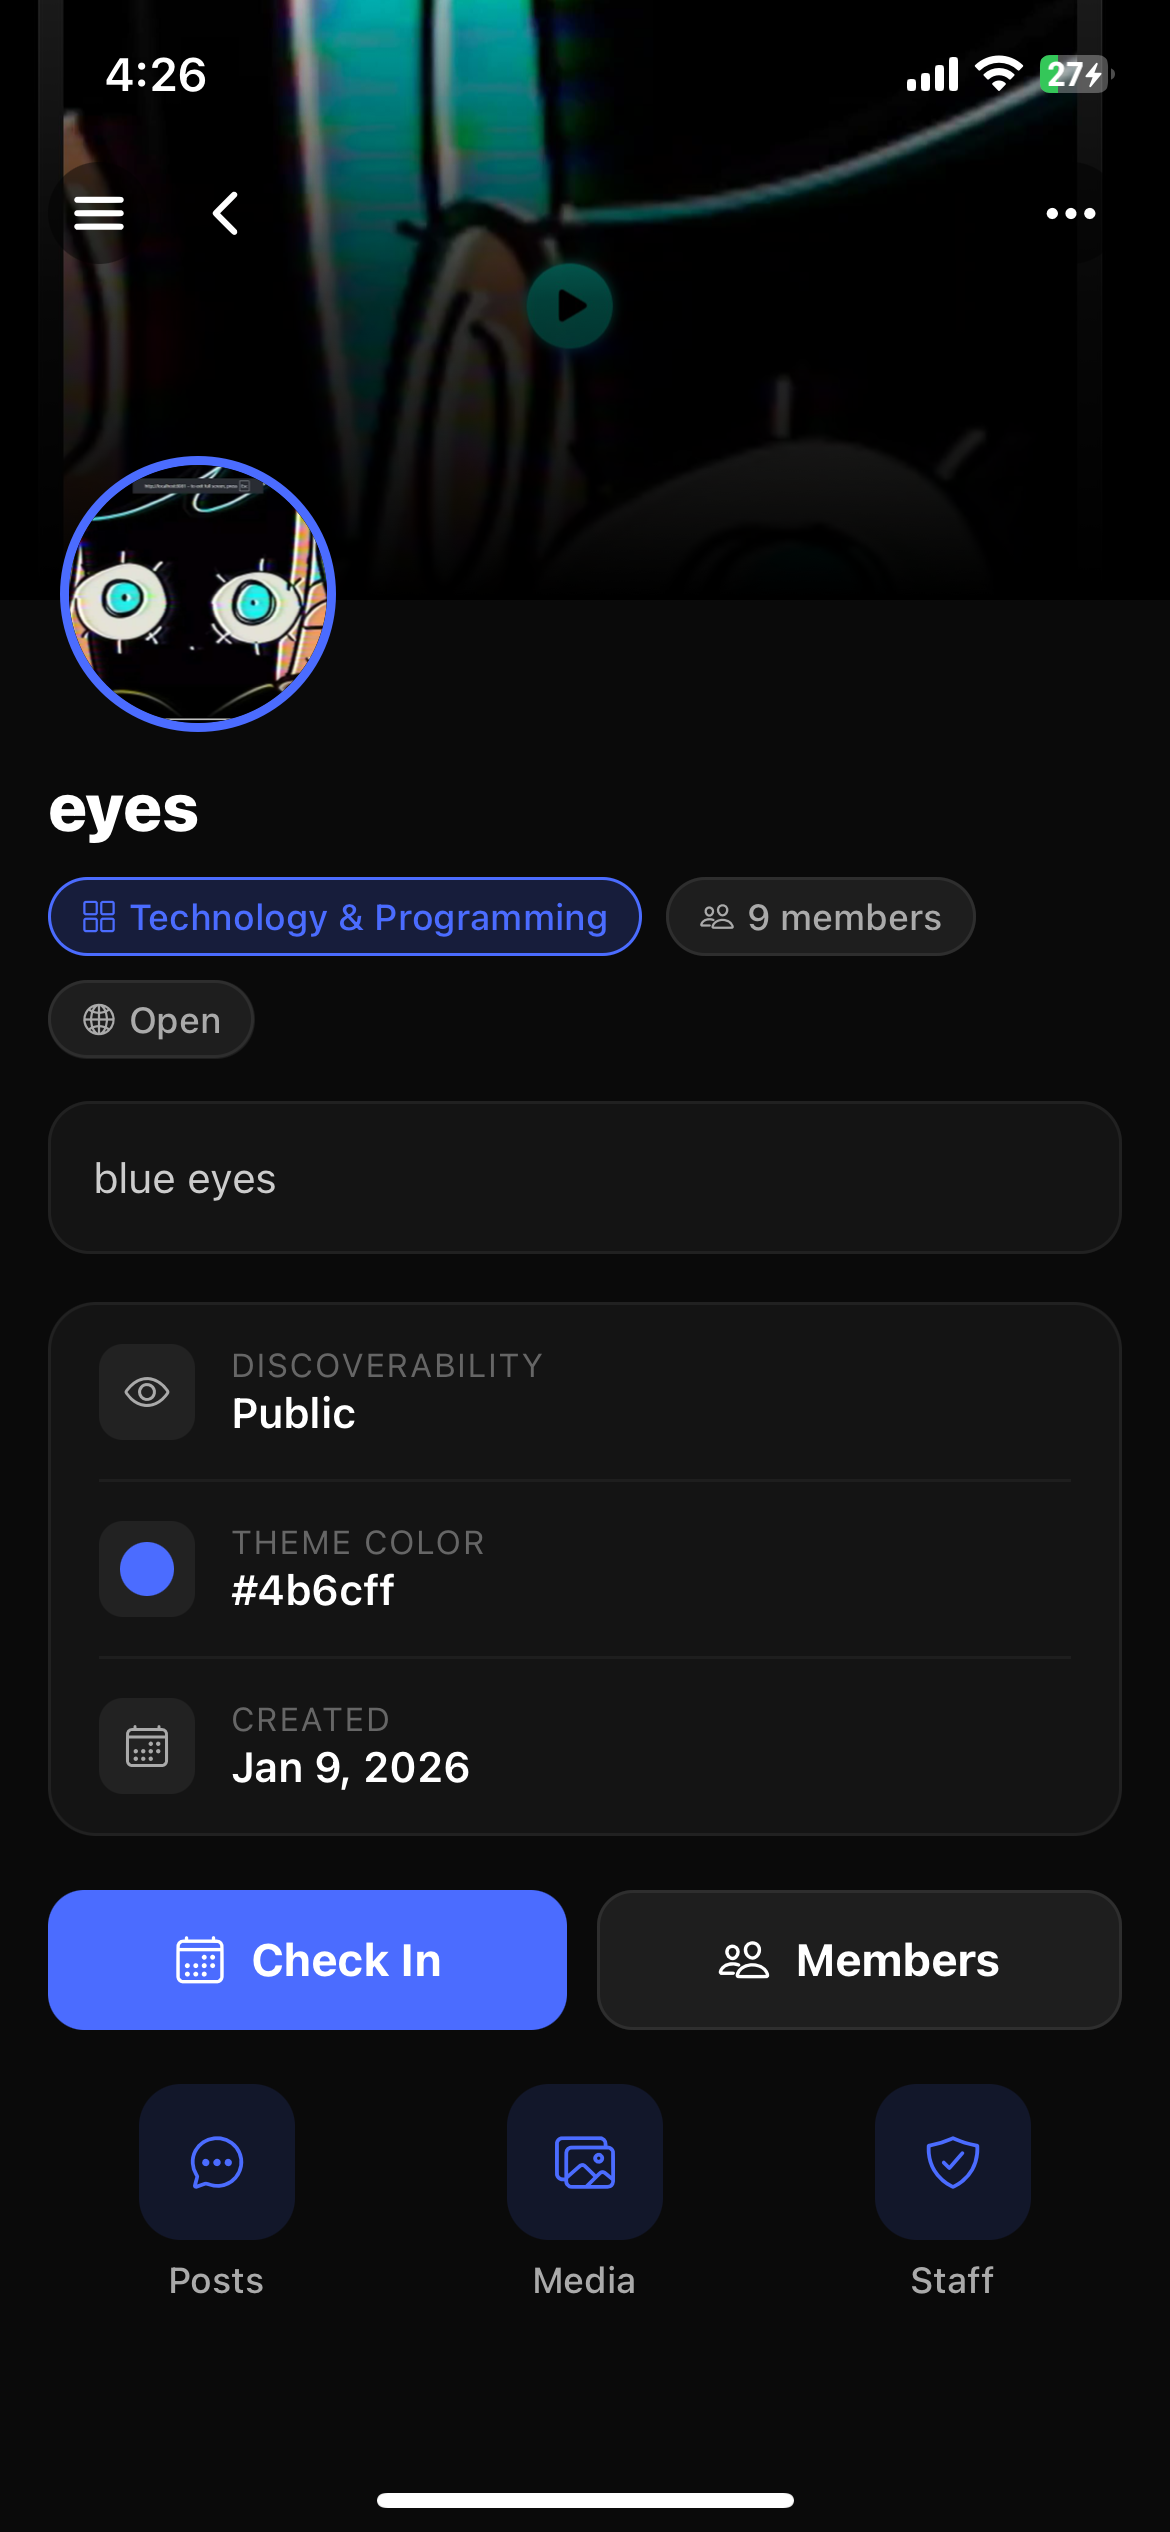Screen dimensions: 1170x2532
Task: Tap the 9 members badge
Action: coord(820,917)
